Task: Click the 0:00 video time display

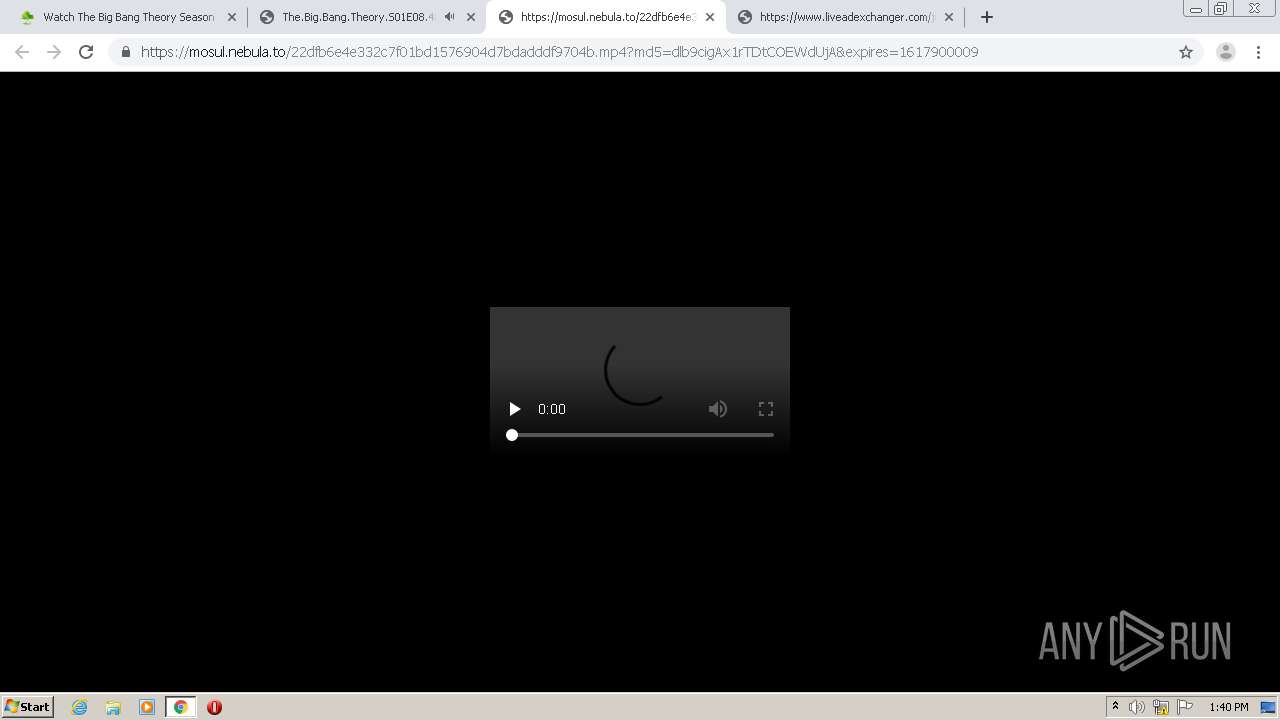Action: (x=552, y=409)
